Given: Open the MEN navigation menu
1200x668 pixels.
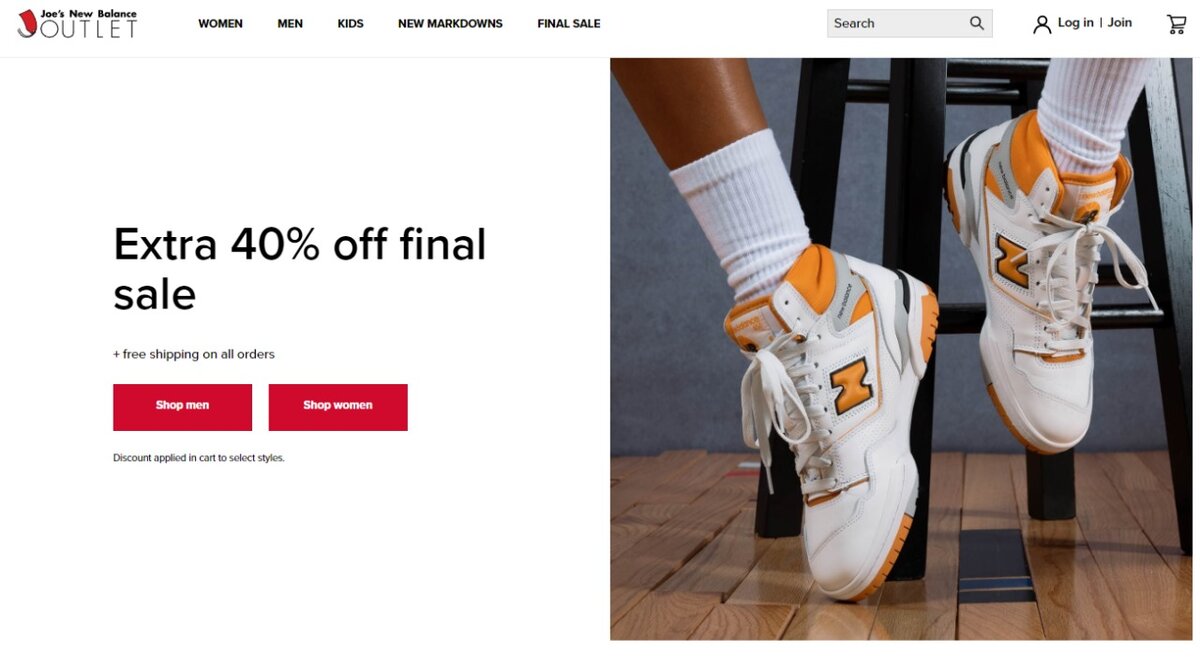Looking at the screenshot, I should [x=290, y=24].
